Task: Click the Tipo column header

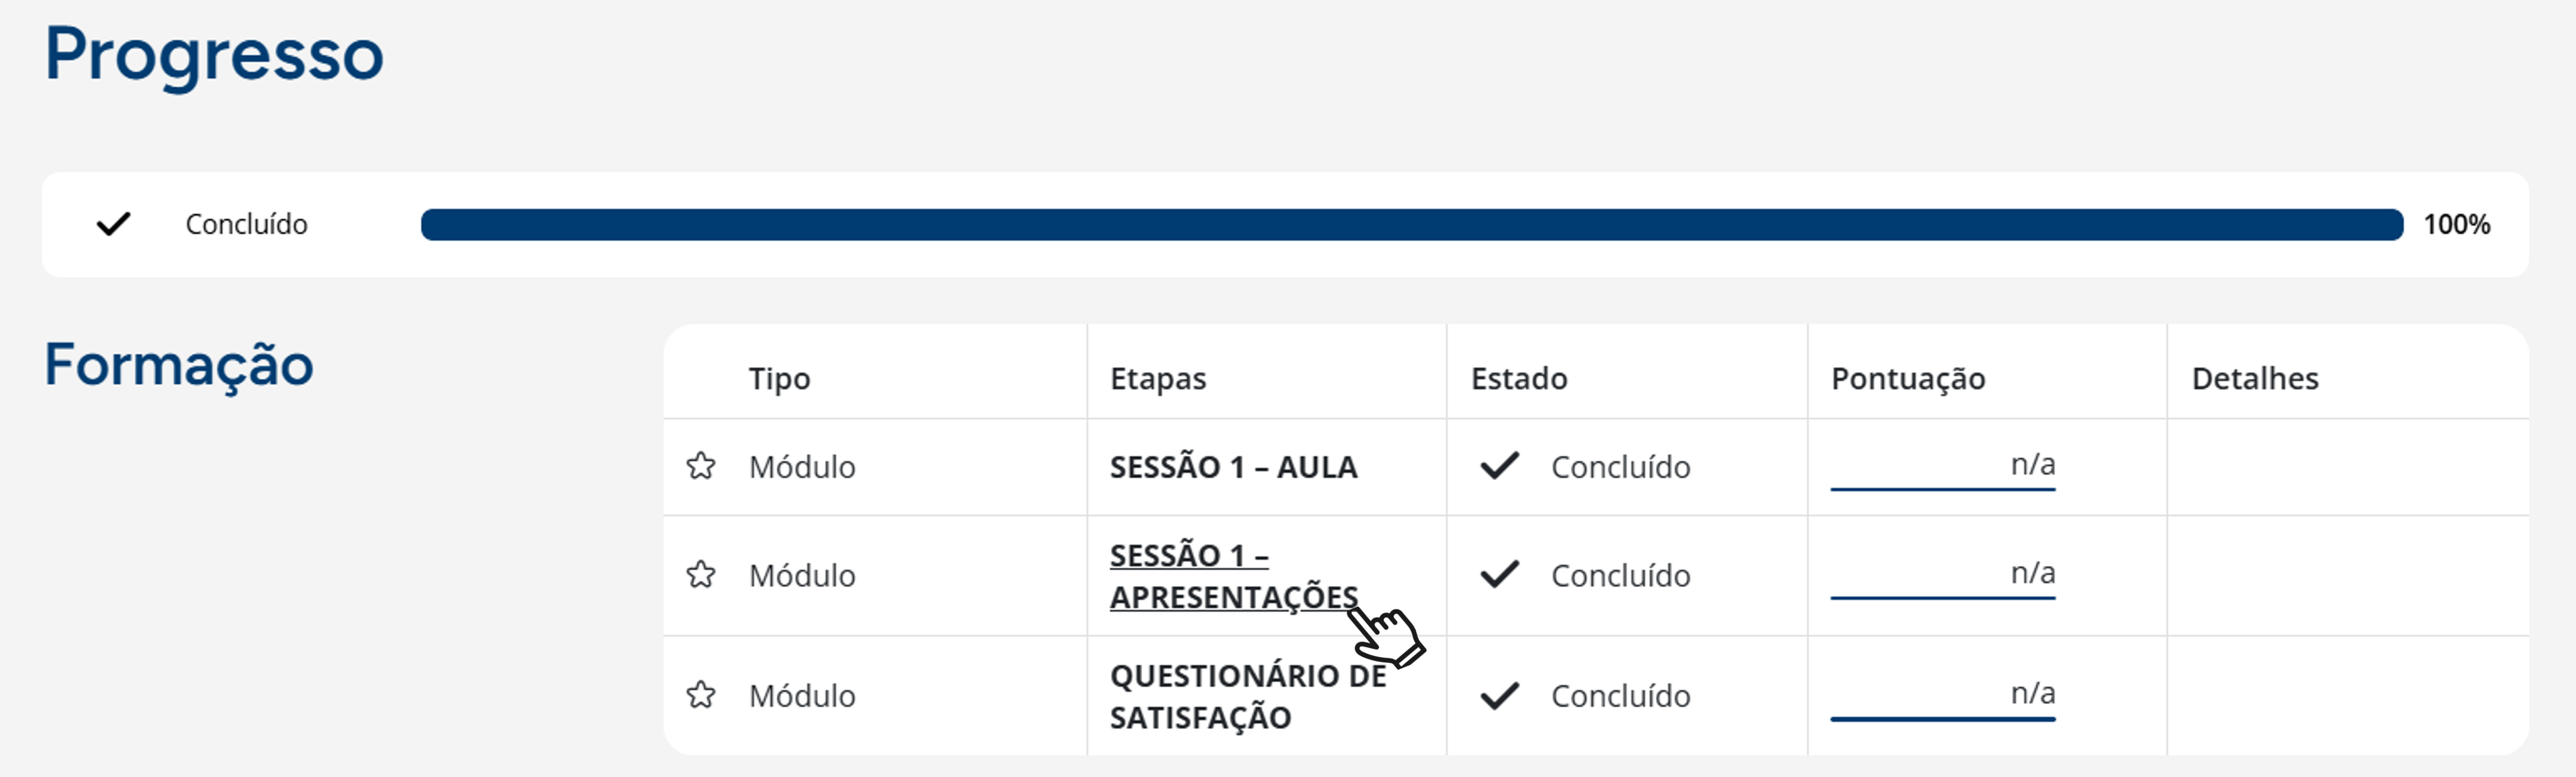Action: 779,379
